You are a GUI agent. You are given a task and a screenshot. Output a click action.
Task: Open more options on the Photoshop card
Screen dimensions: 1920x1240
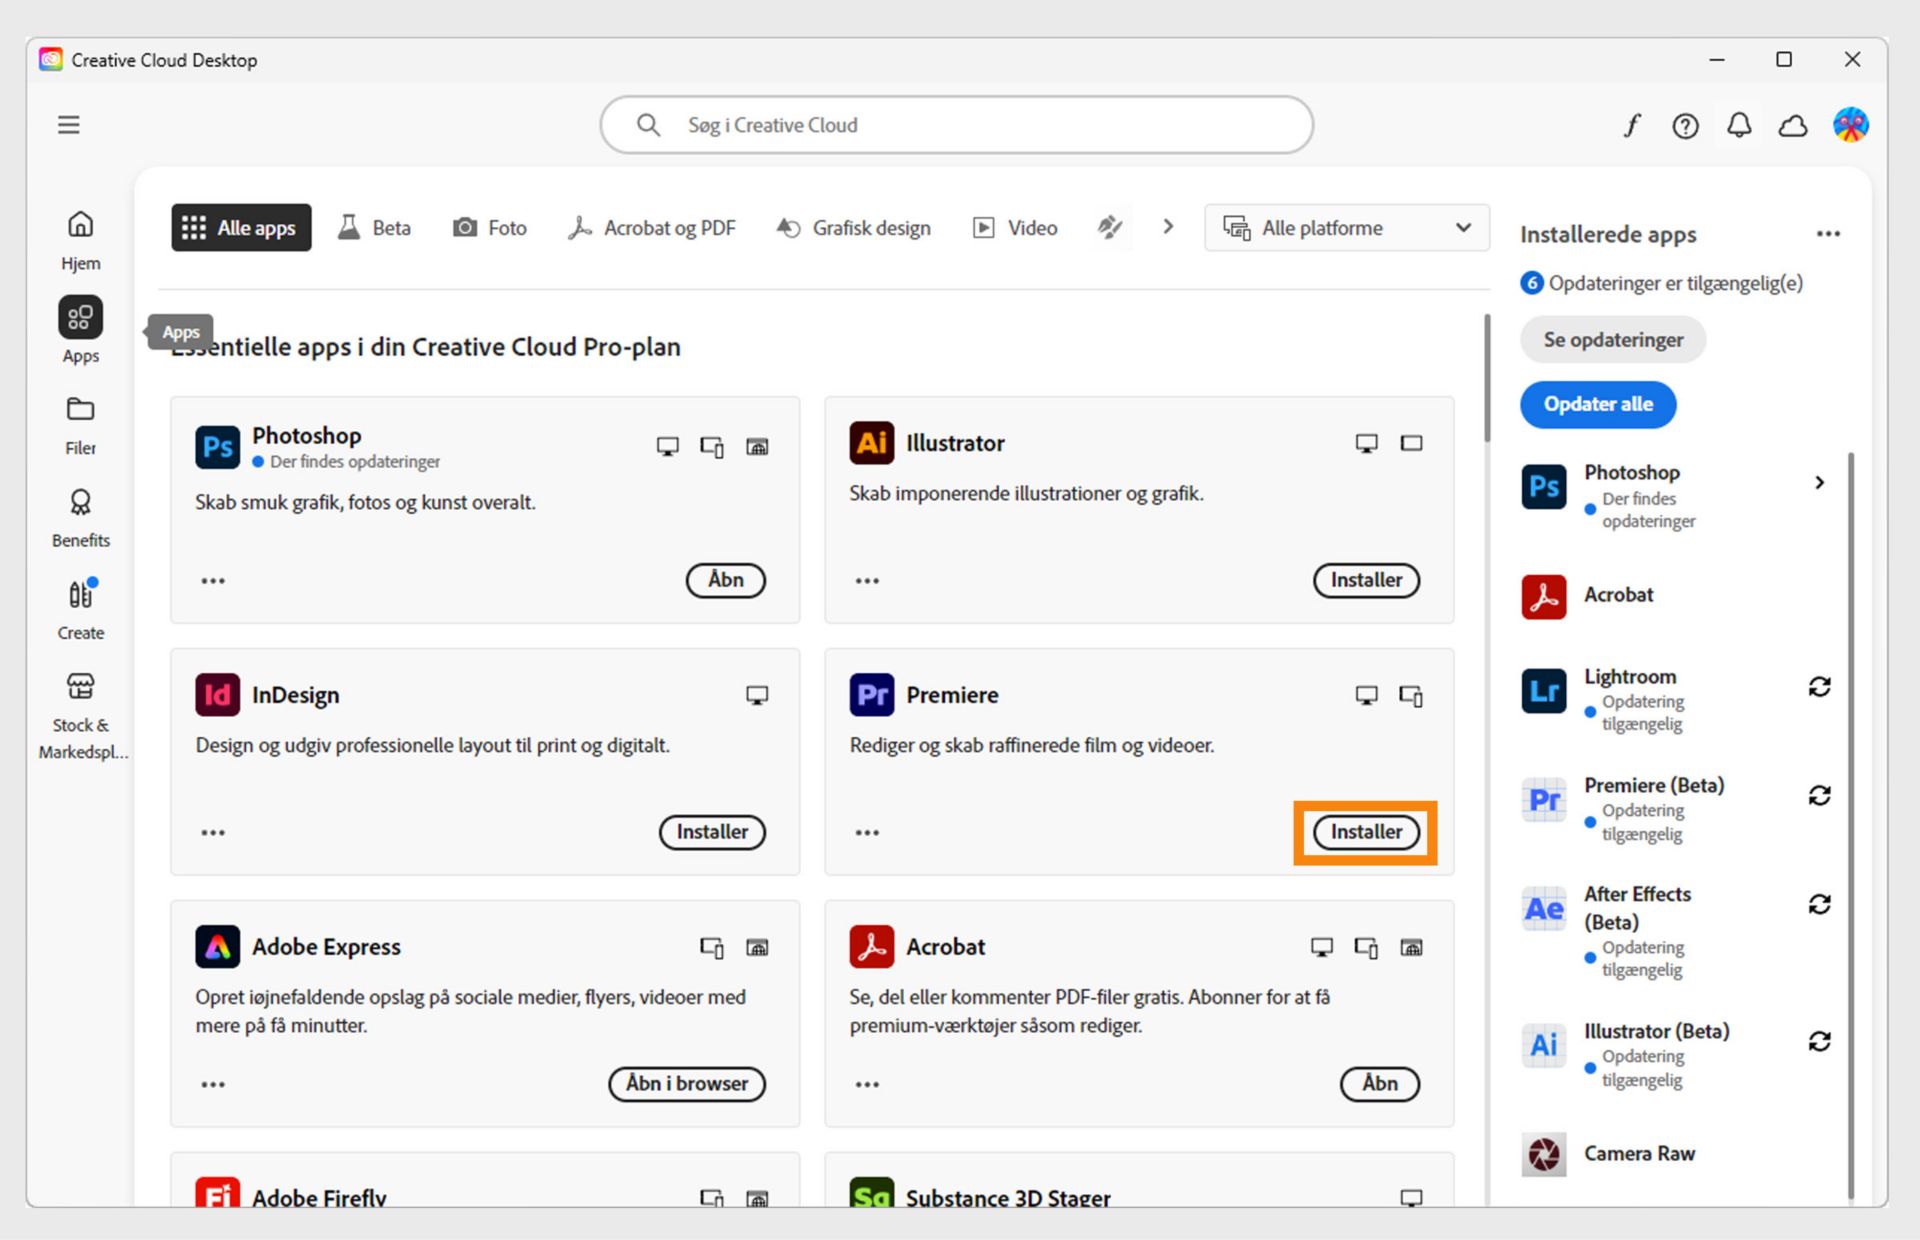click(x=213, y=581)
